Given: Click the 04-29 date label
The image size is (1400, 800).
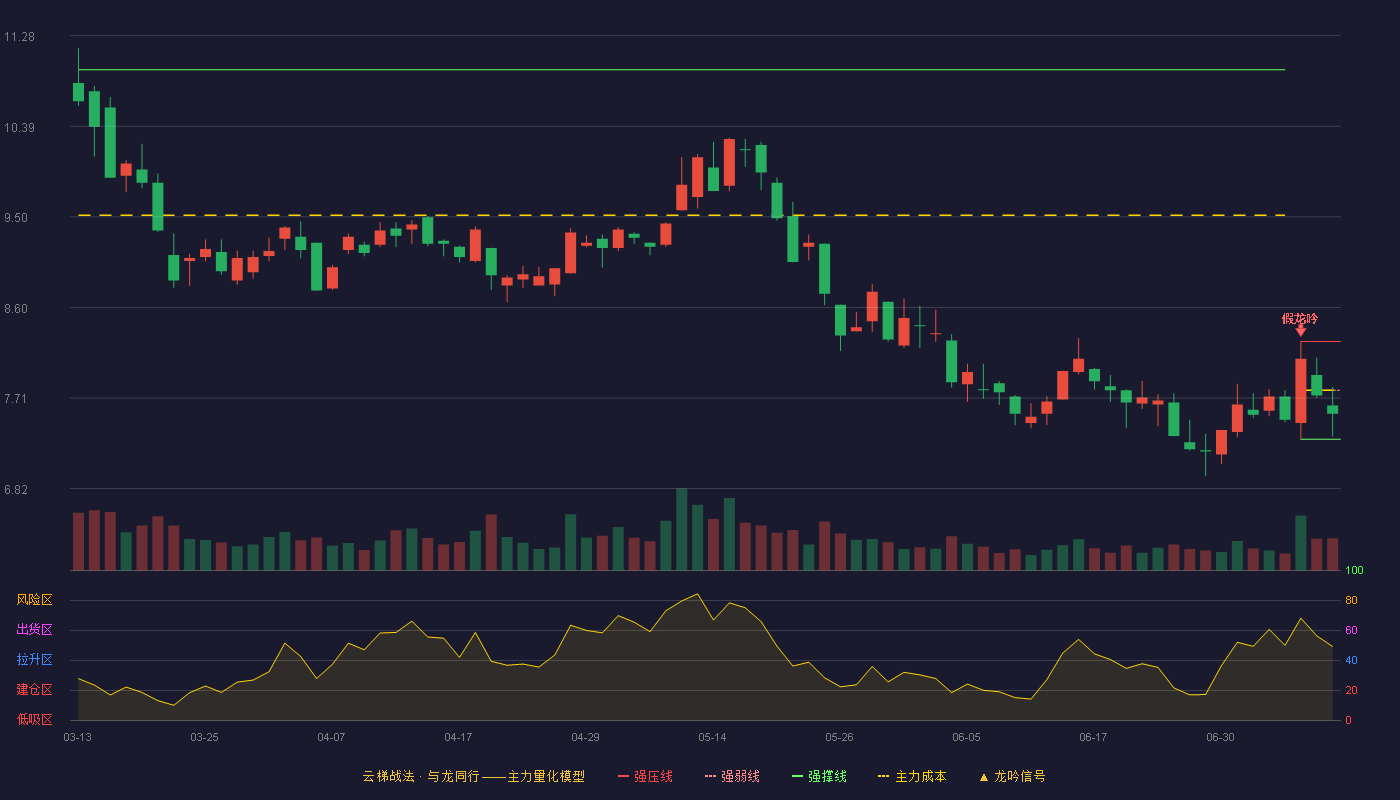Looking at the screenshot, I should pyautogui.click(x=585, y=737).
